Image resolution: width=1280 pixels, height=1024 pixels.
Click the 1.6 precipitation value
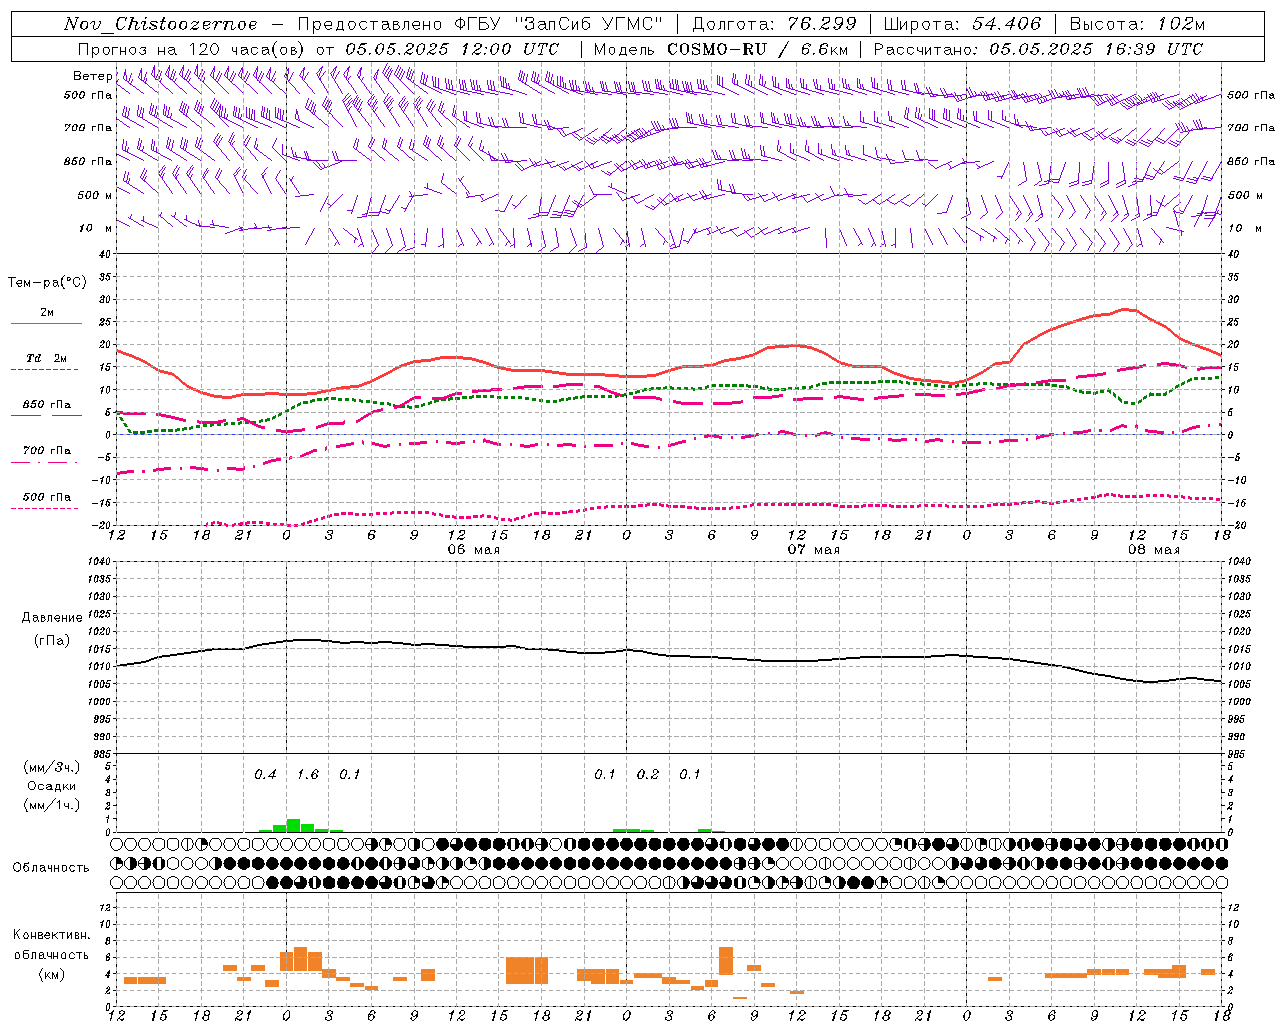[307, 775]
